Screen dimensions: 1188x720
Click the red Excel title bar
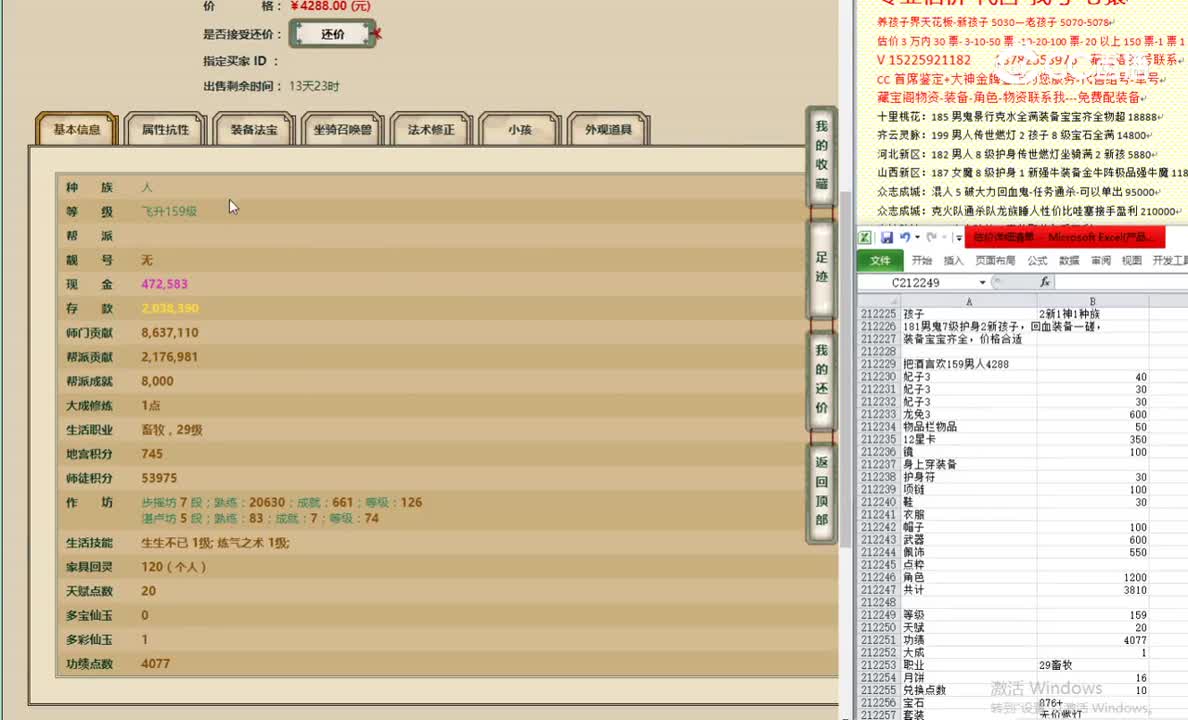1065,237
